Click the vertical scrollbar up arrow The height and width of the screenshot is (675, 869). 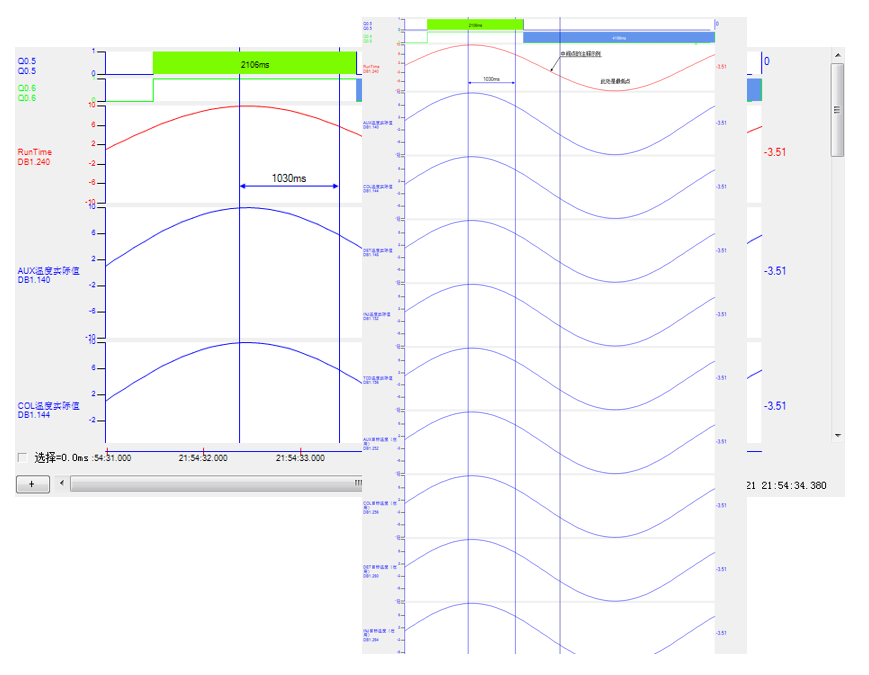(x=837, y=55)
